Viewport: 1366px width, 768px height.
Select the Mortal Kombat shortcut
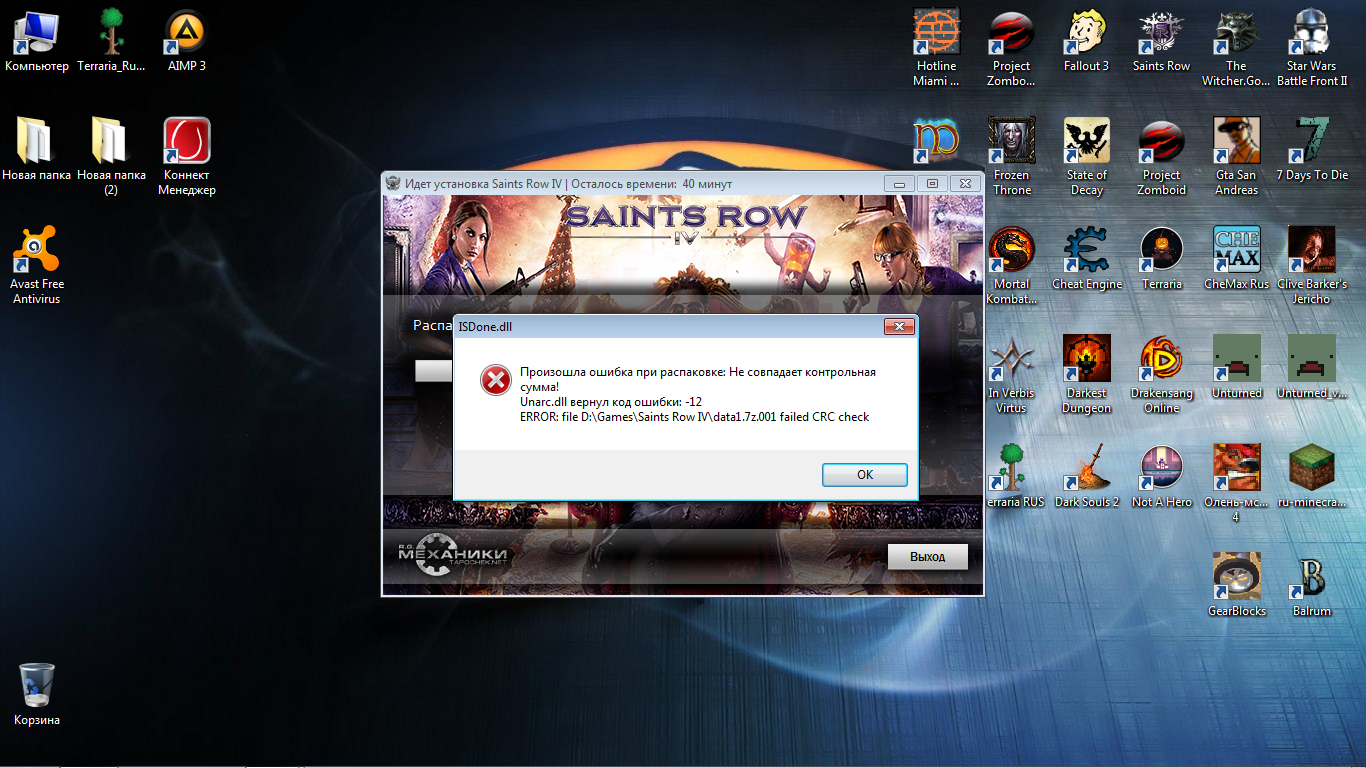1011,266
